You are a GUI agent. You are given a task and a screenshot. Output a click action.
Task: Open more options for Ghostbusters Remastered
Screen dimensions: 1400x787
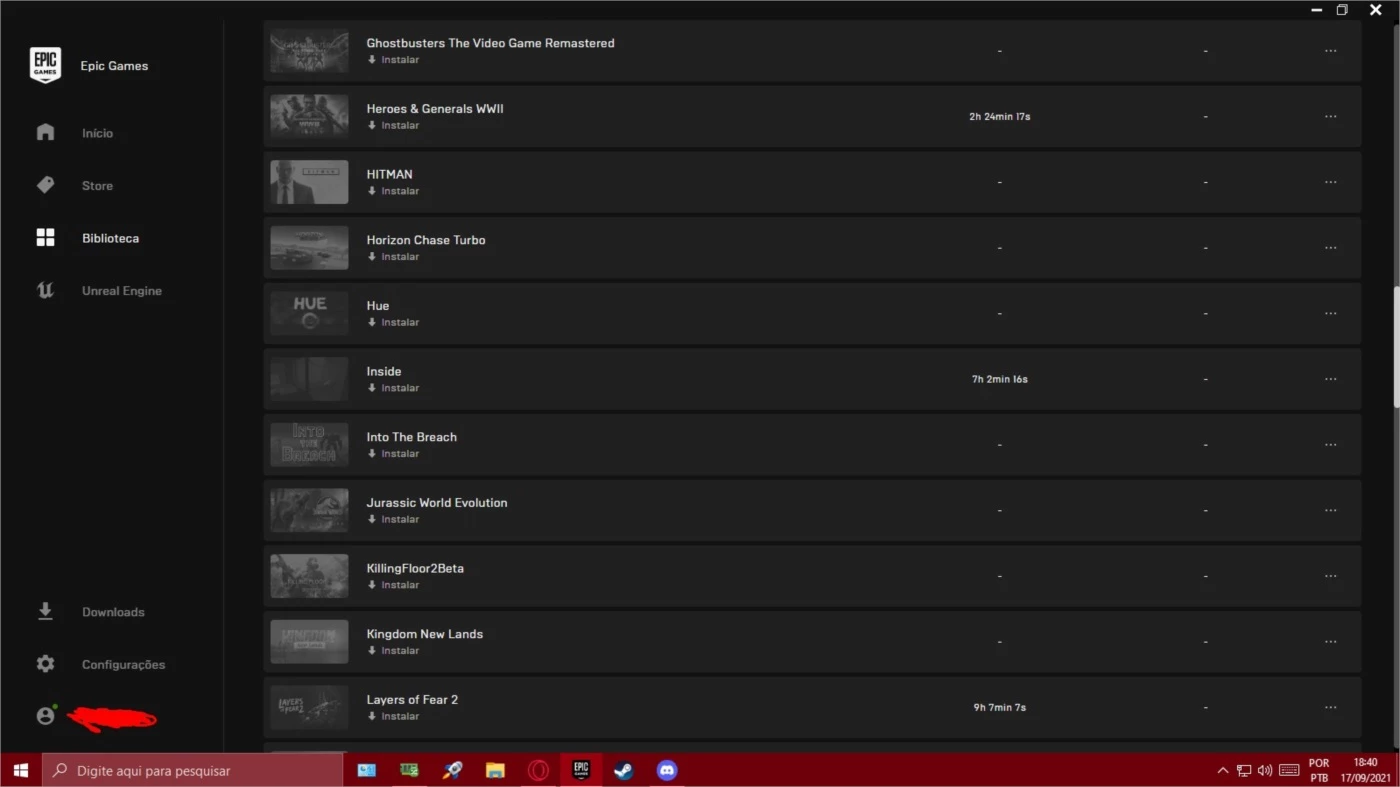[1330, 51]
